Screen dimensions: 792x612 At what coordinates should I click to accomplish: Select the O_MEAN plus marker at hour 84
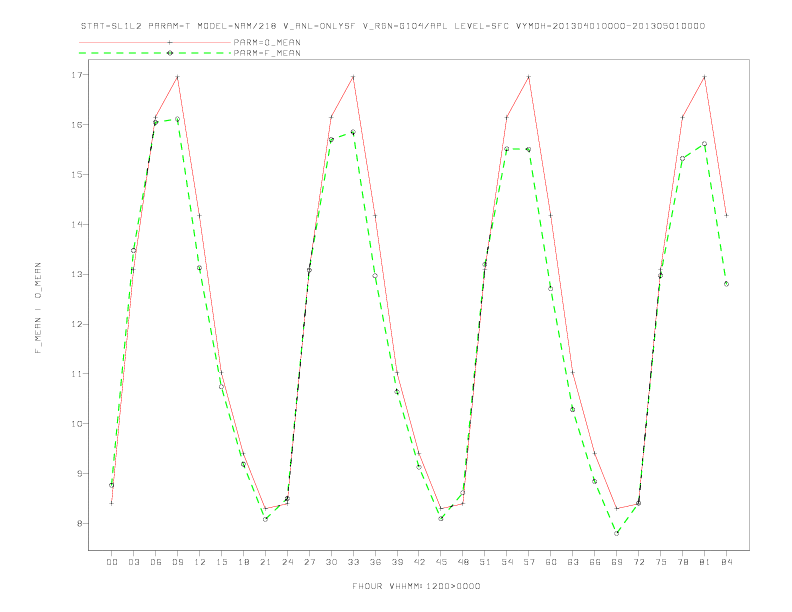[726, 216]
